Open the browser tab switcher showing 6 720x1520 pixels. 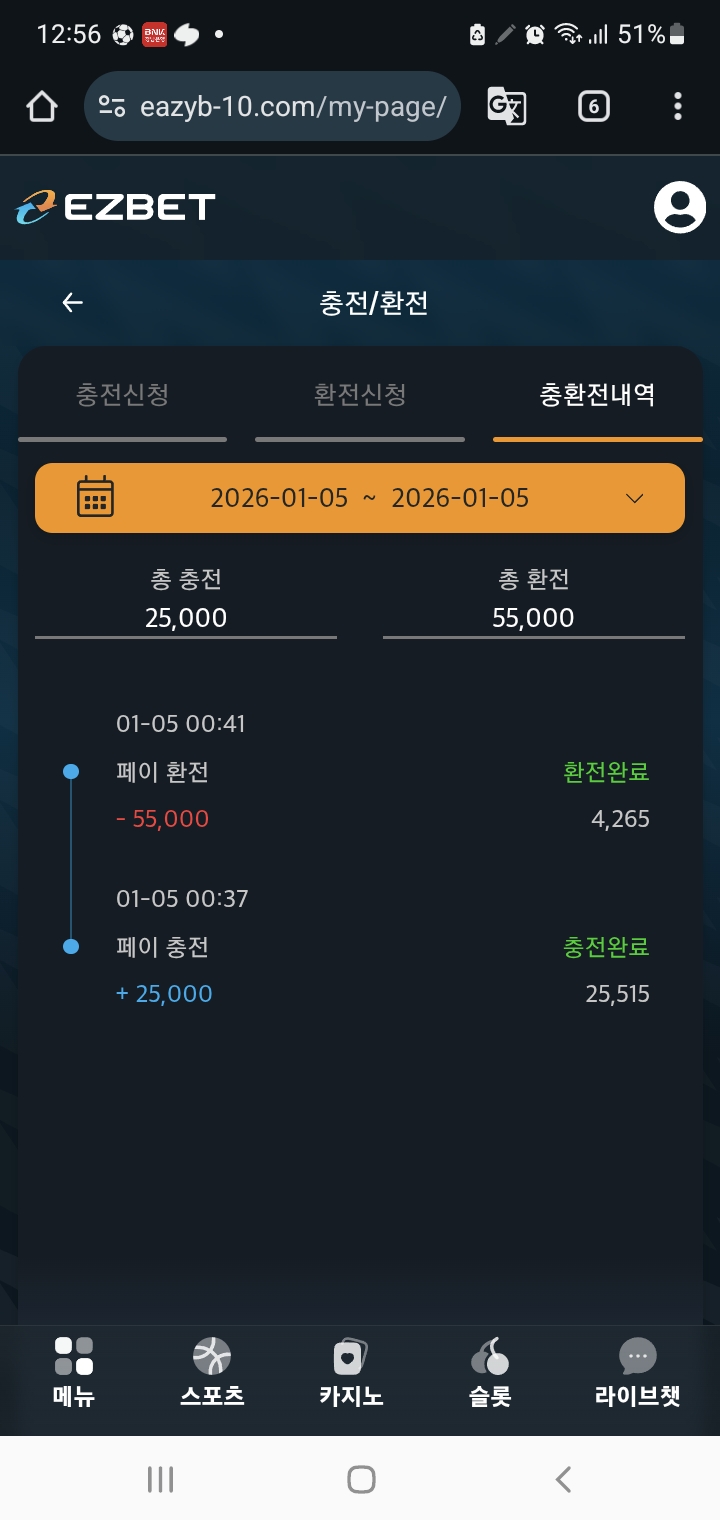click(x=593, y=106)
